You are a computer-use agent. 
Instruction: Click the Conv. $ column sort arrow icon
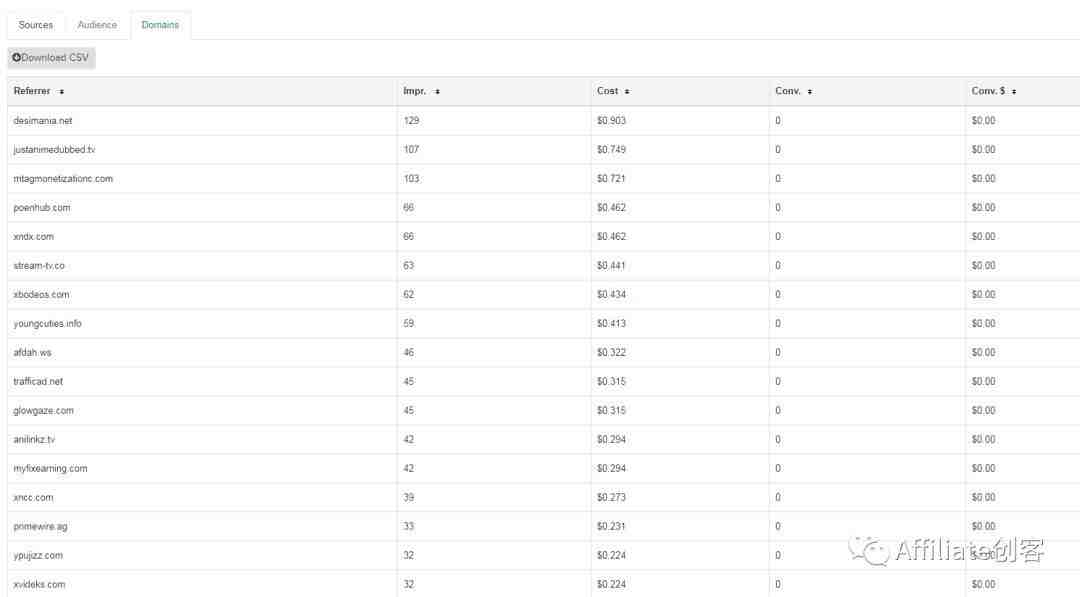click(1014, 92)
